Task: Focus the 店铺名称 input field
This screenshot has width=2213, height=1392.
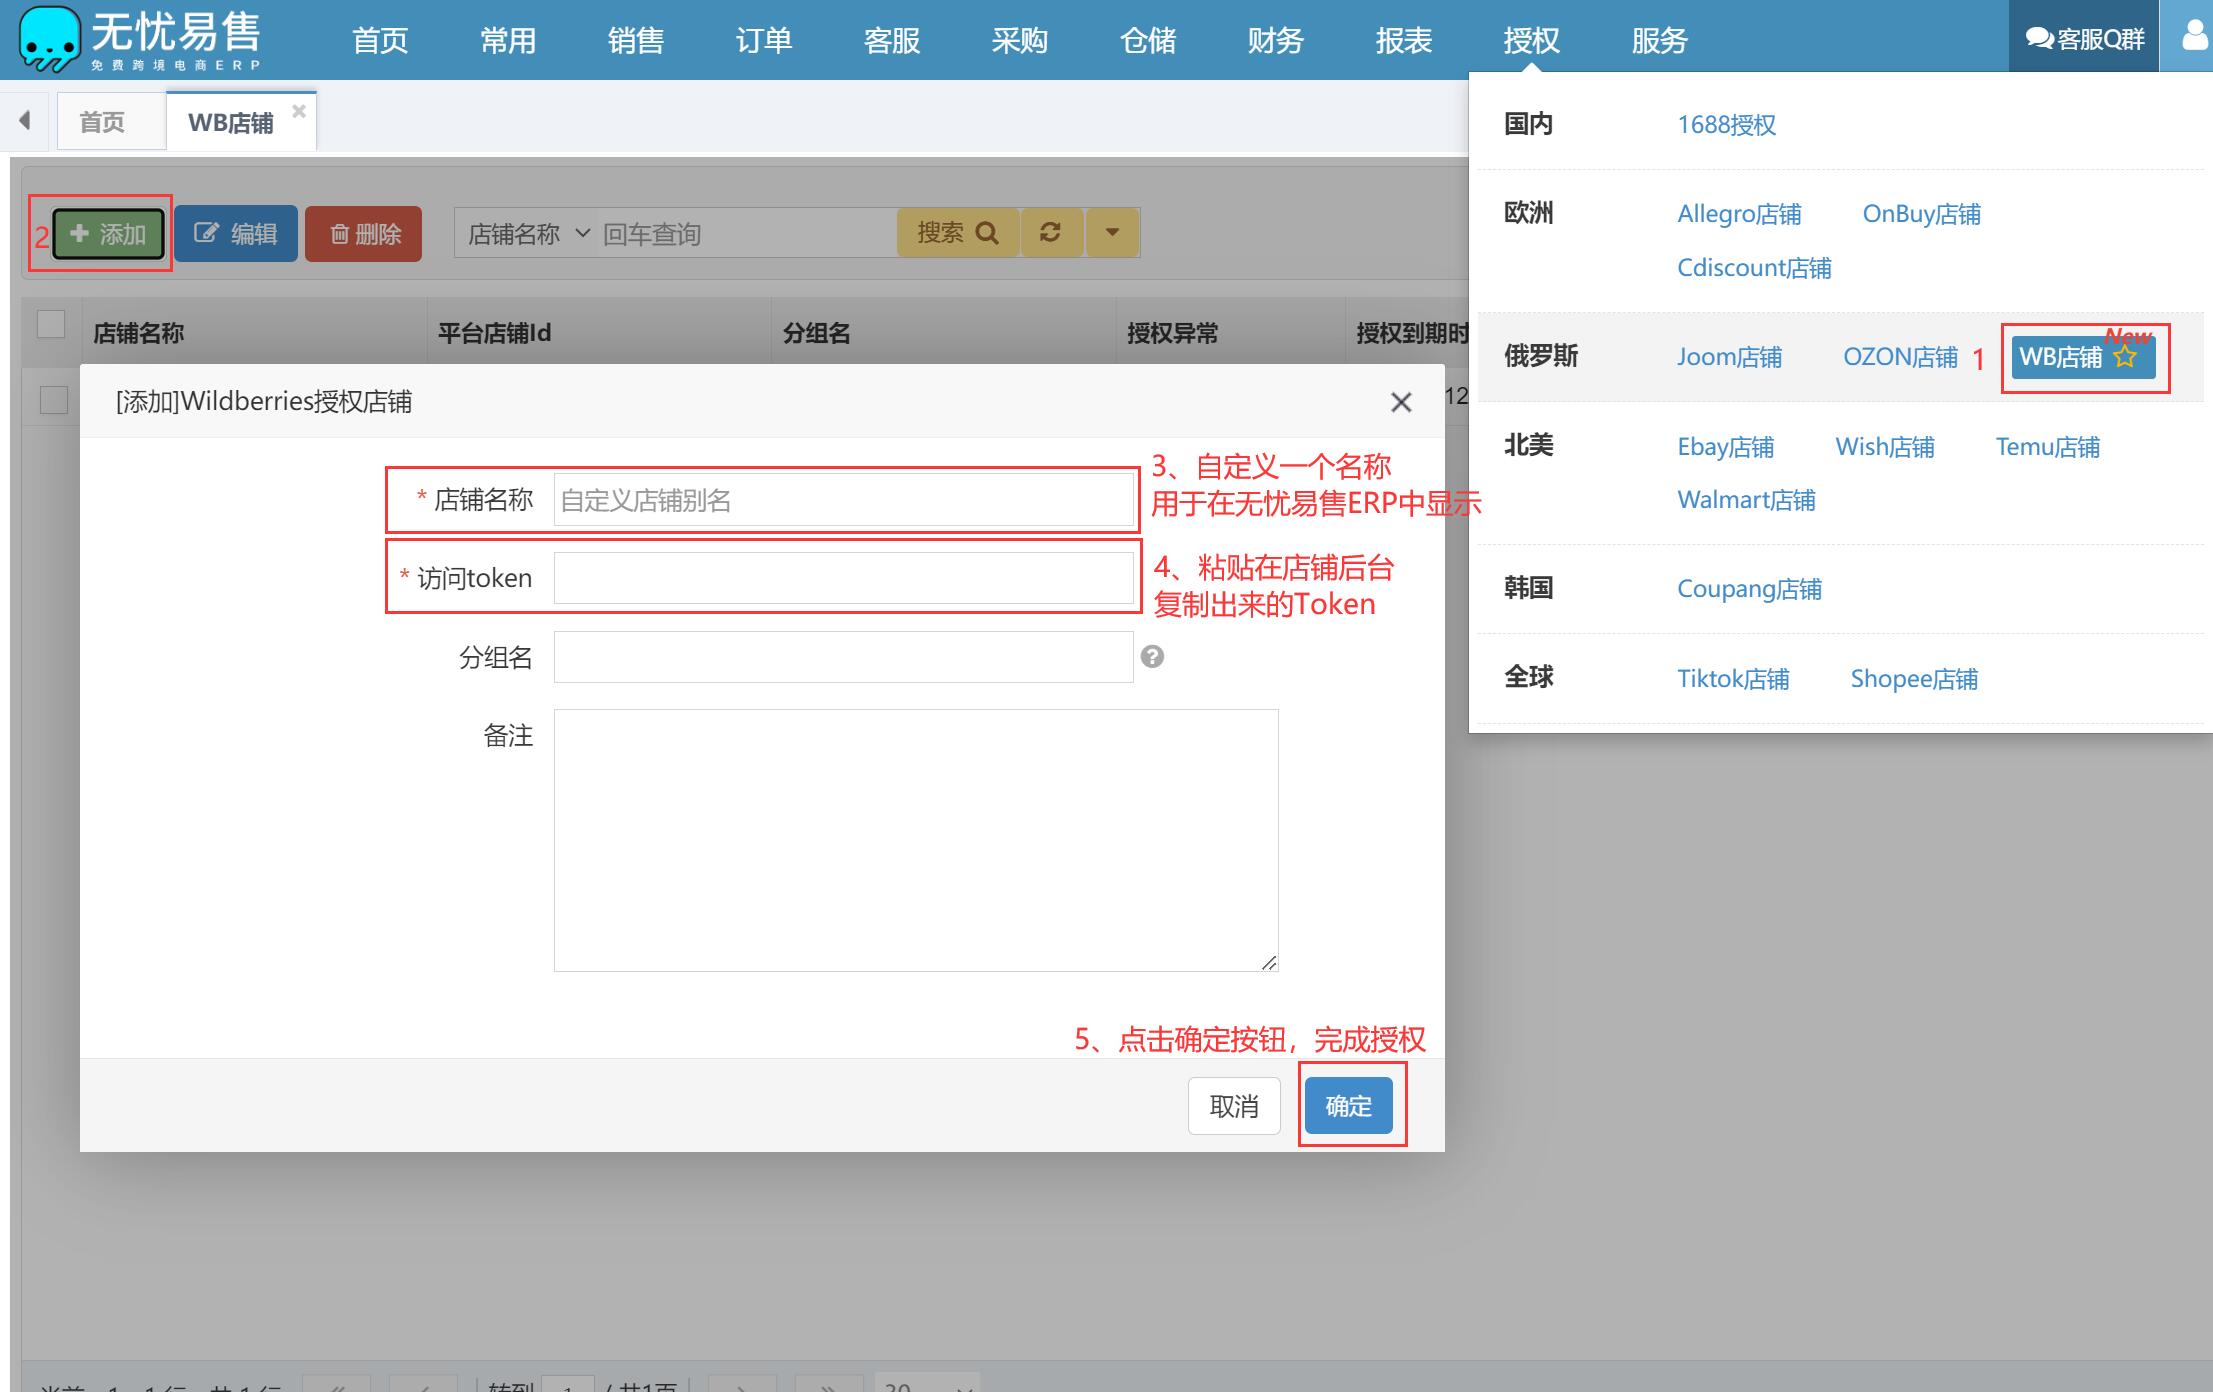Action: (x=843, y=500)
